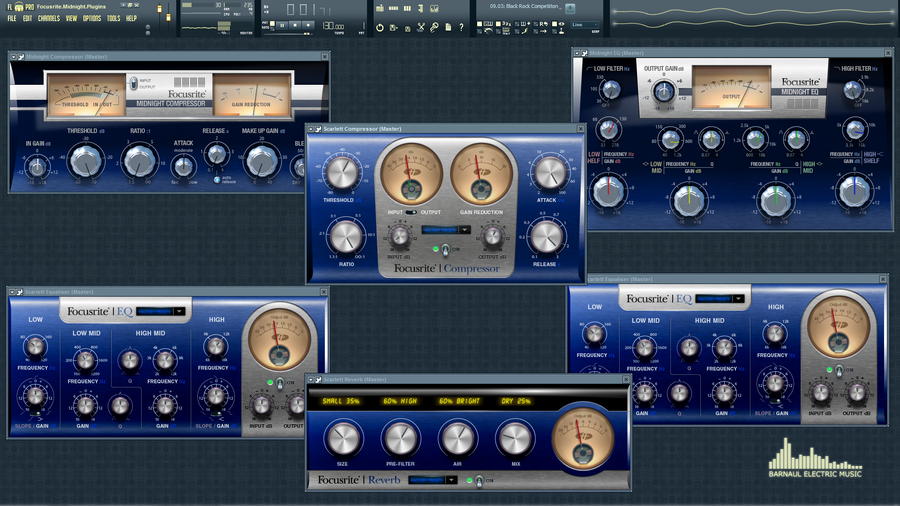Open the VIEW menu

point(71,18)
